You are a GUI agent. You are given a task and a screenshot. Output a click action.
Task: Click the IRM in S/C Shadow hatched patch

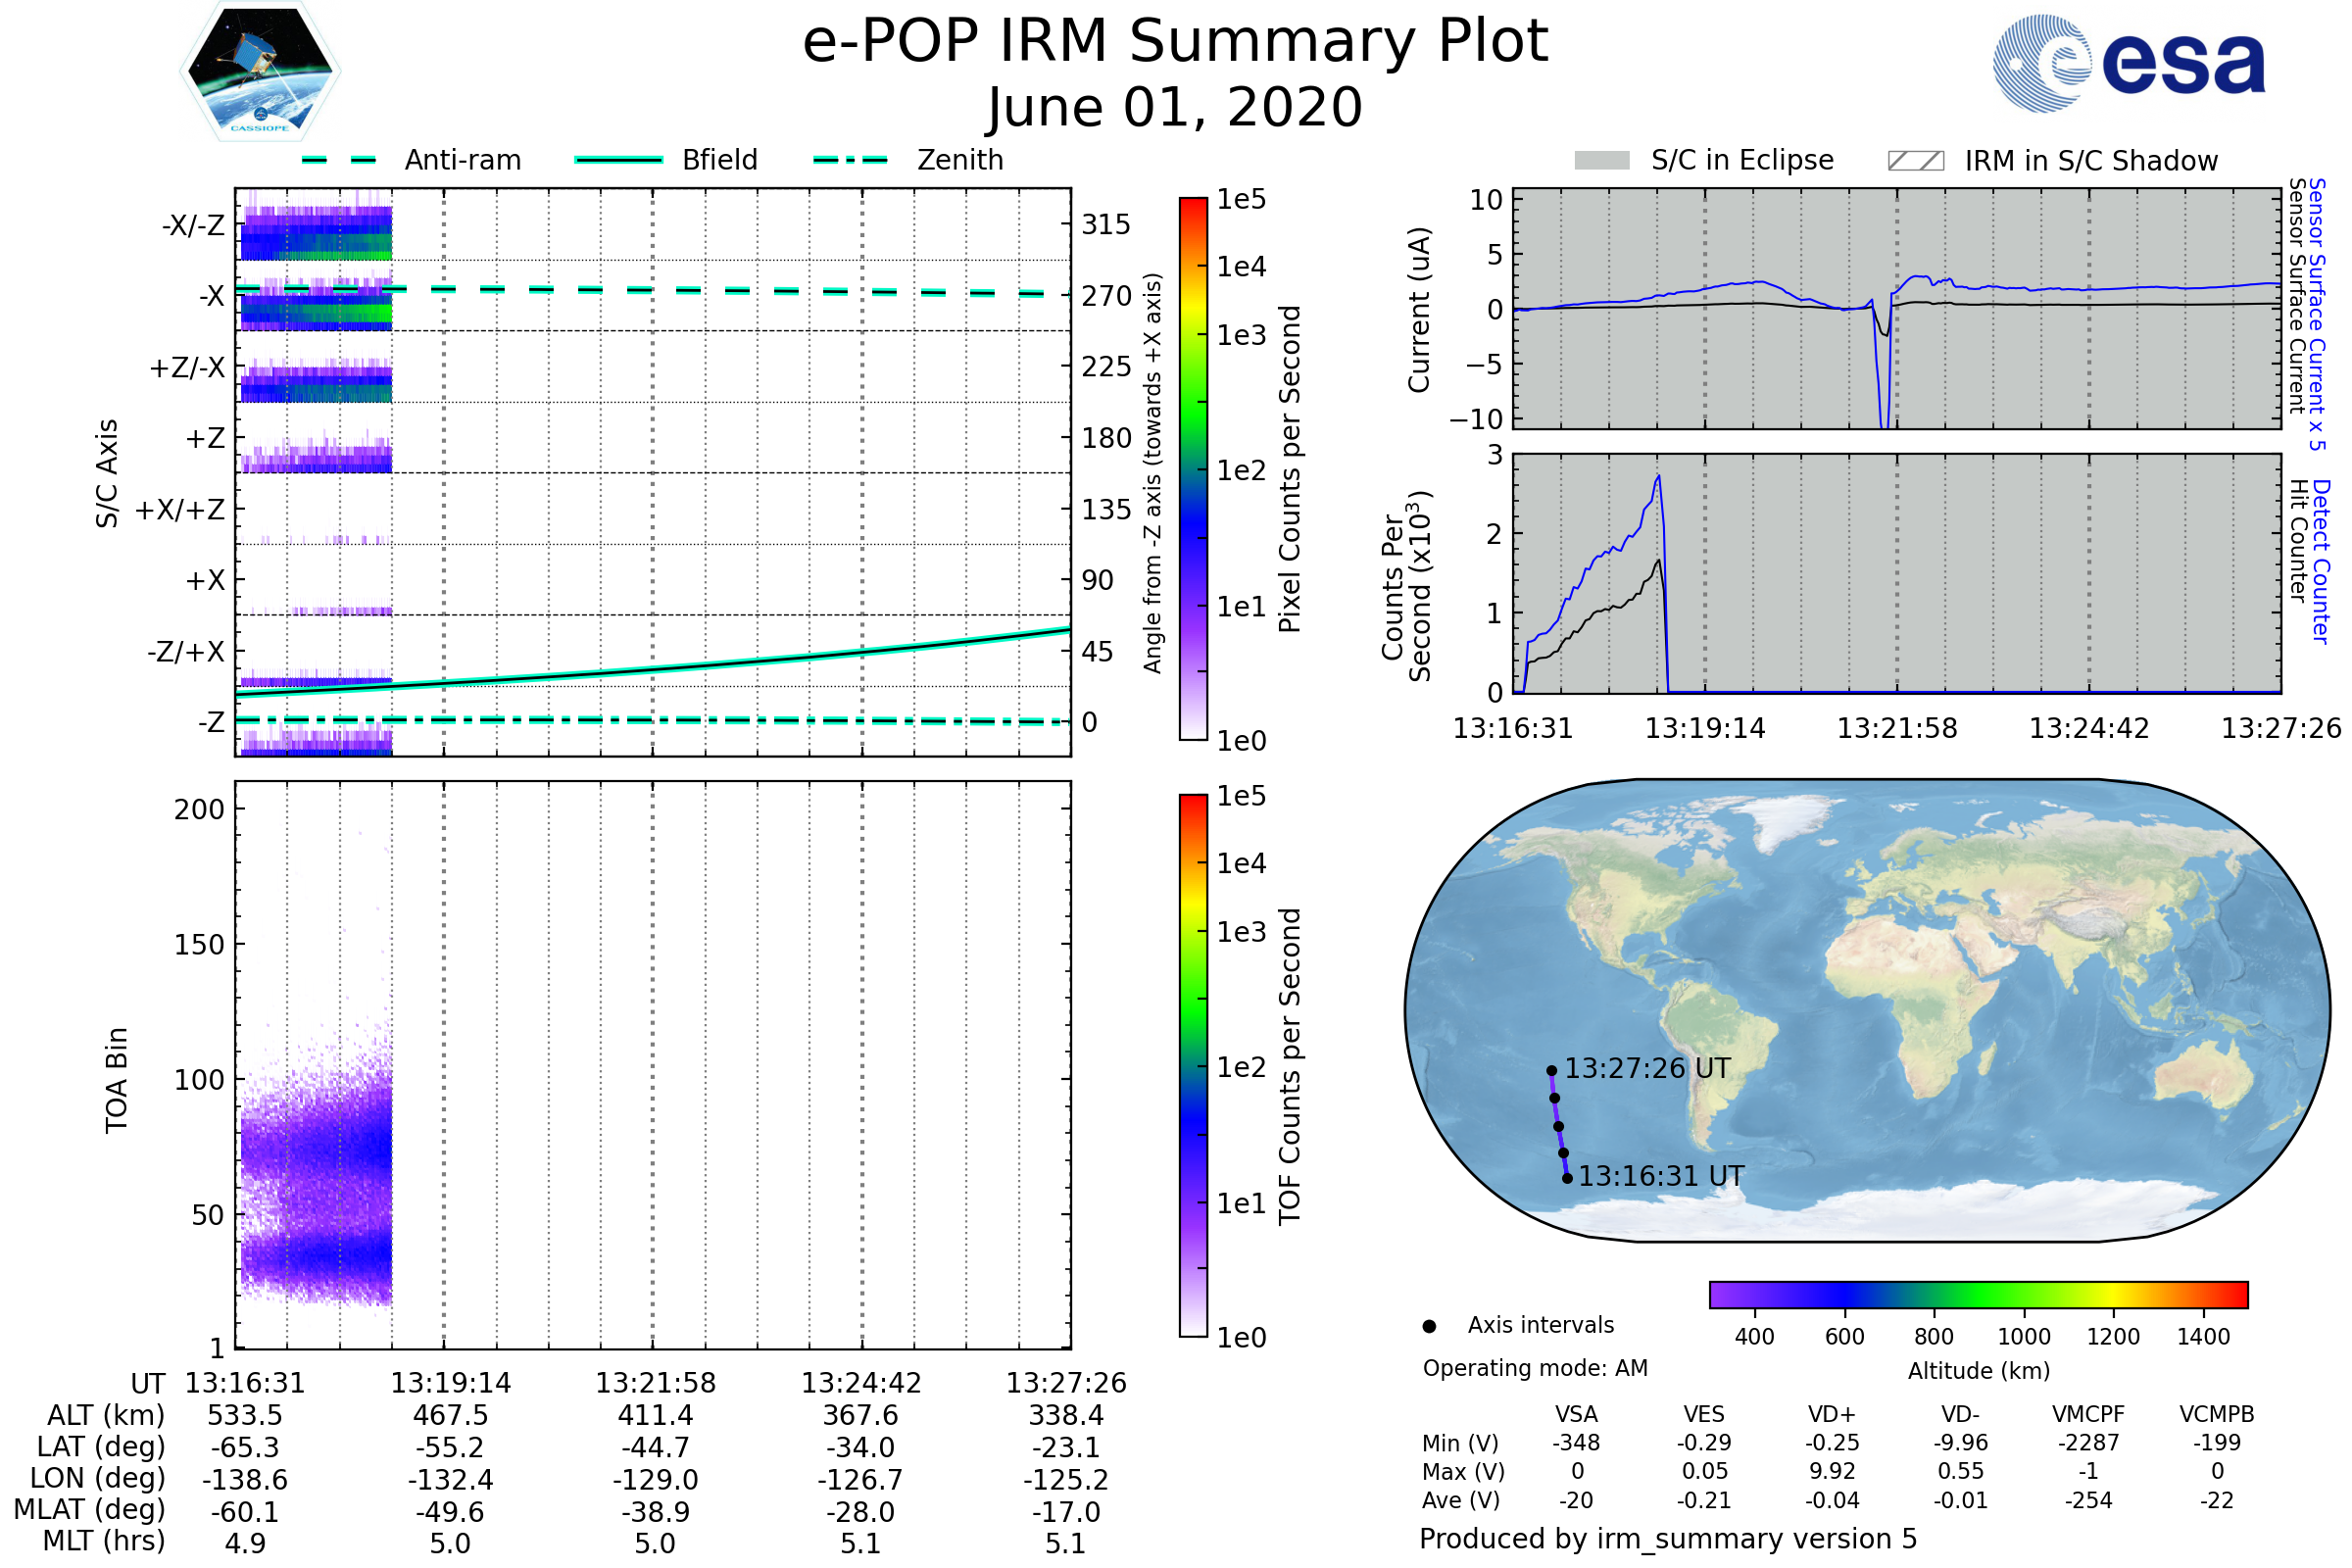pos(1915,161)
